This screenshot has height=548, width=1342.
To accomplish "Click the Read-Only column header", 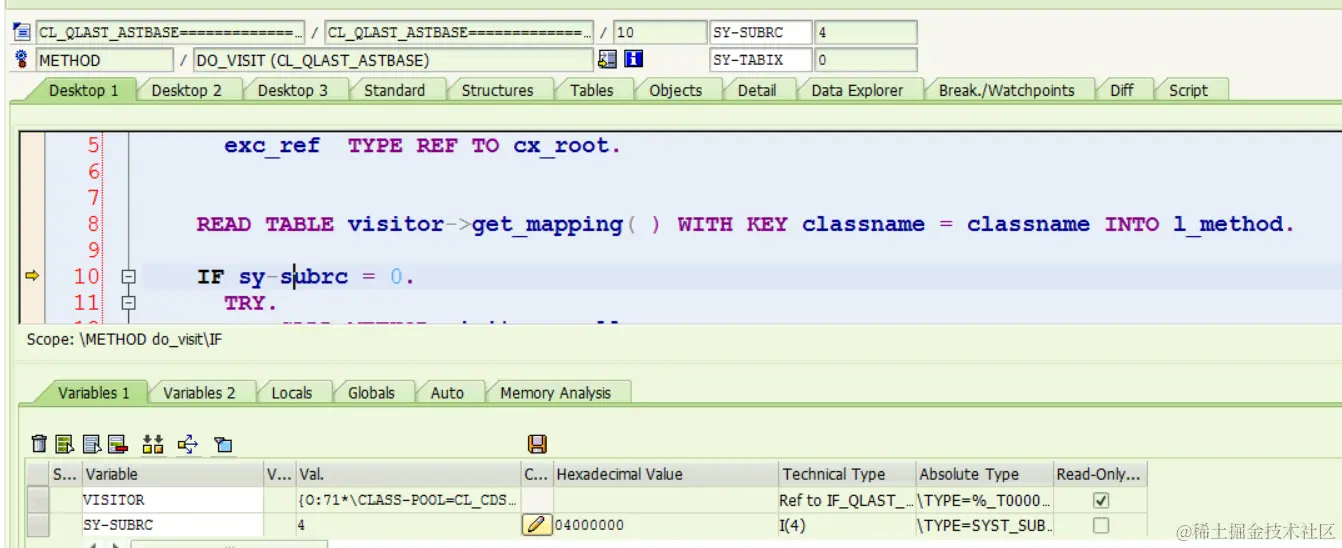I will coord(1100,474).
